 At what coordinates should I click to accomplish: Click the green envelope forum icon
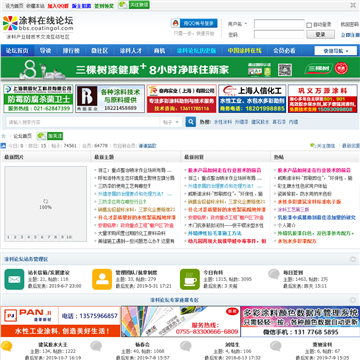click(x=14, y=279)
